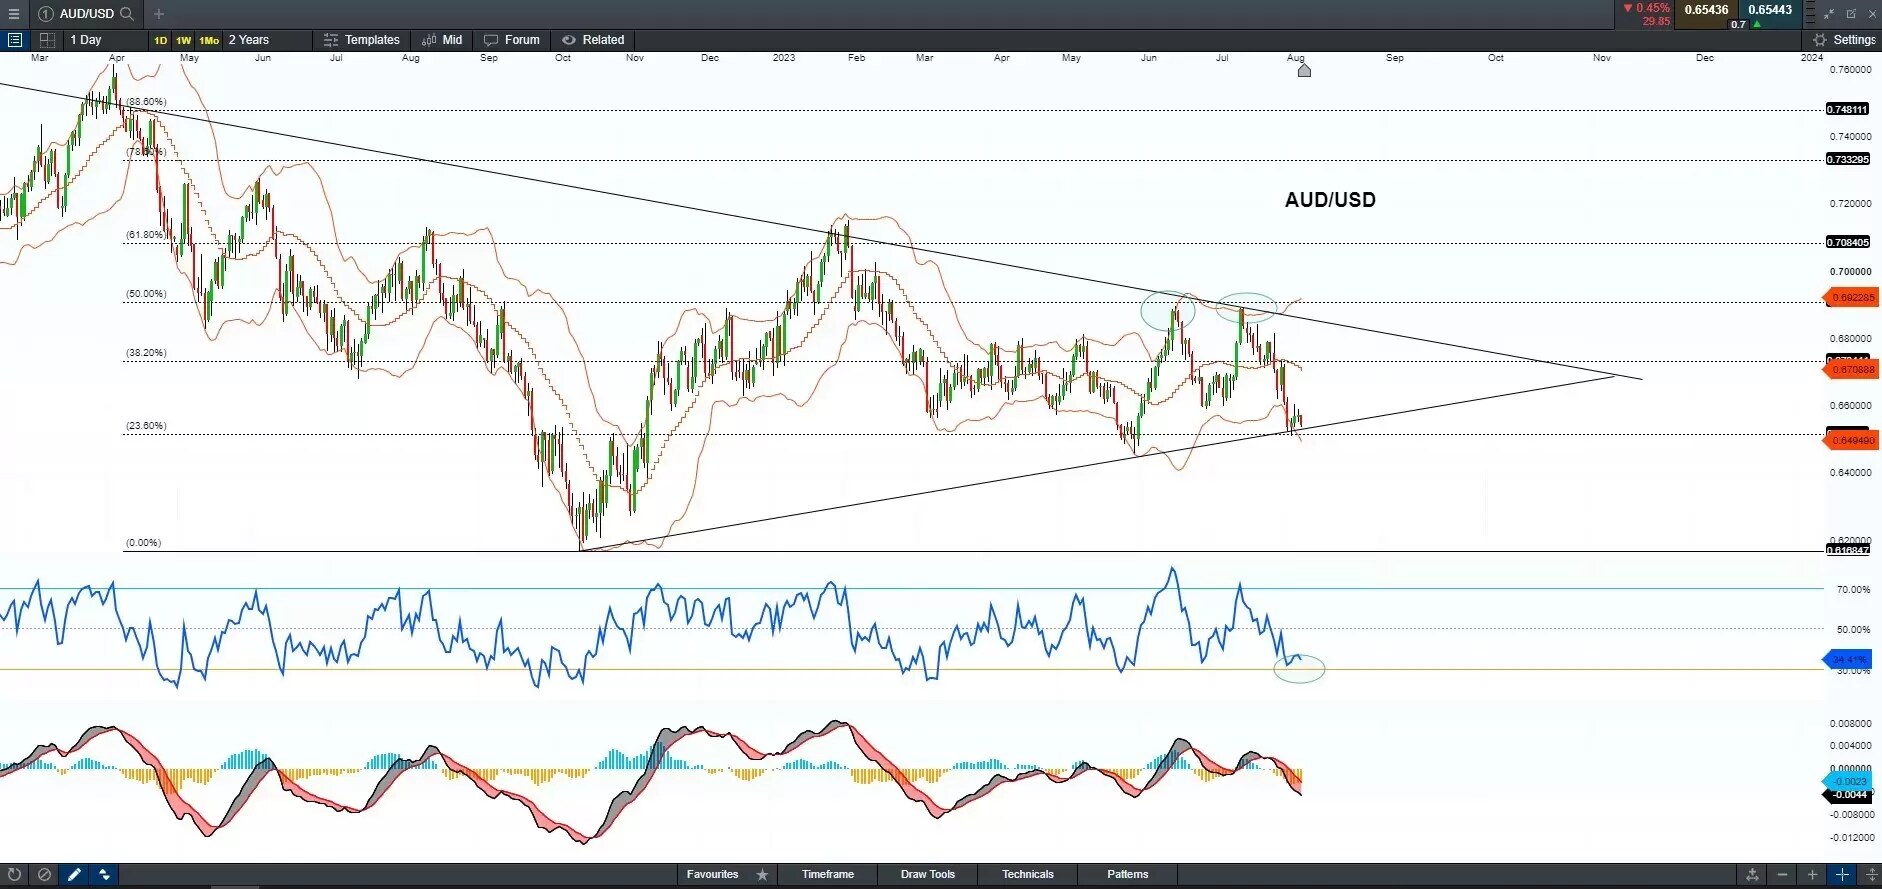Open the Timeframe tab

coord(828,875)
